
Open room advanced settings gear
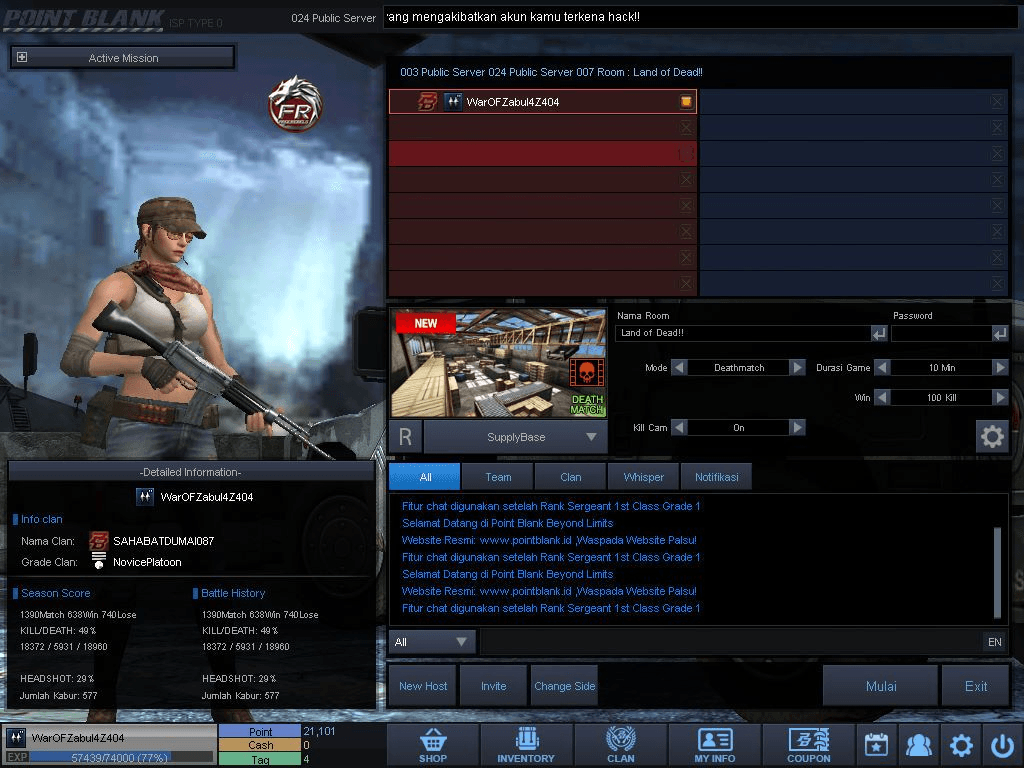pos(991,436)
